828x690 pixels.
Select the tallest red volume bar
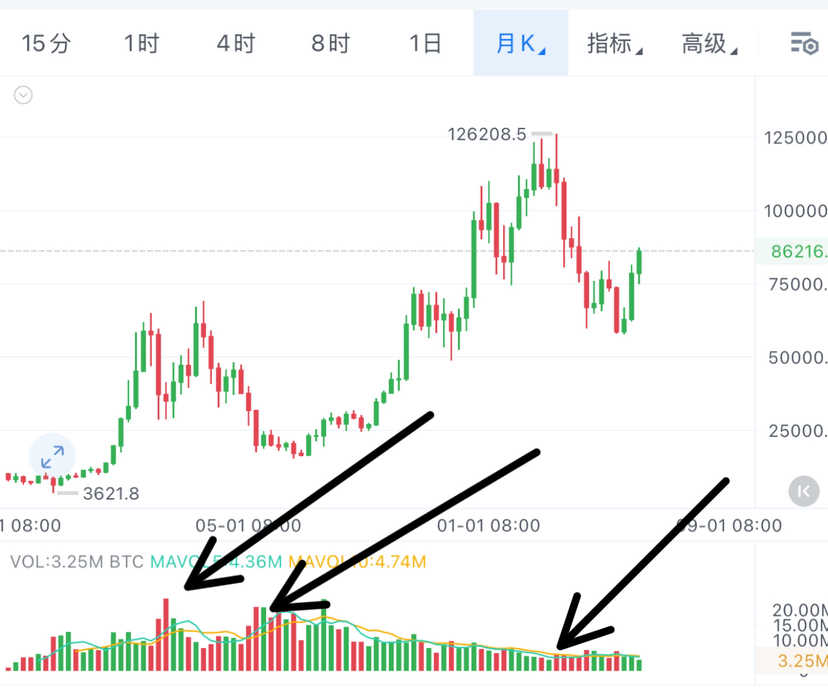click(x=166, y=635)
